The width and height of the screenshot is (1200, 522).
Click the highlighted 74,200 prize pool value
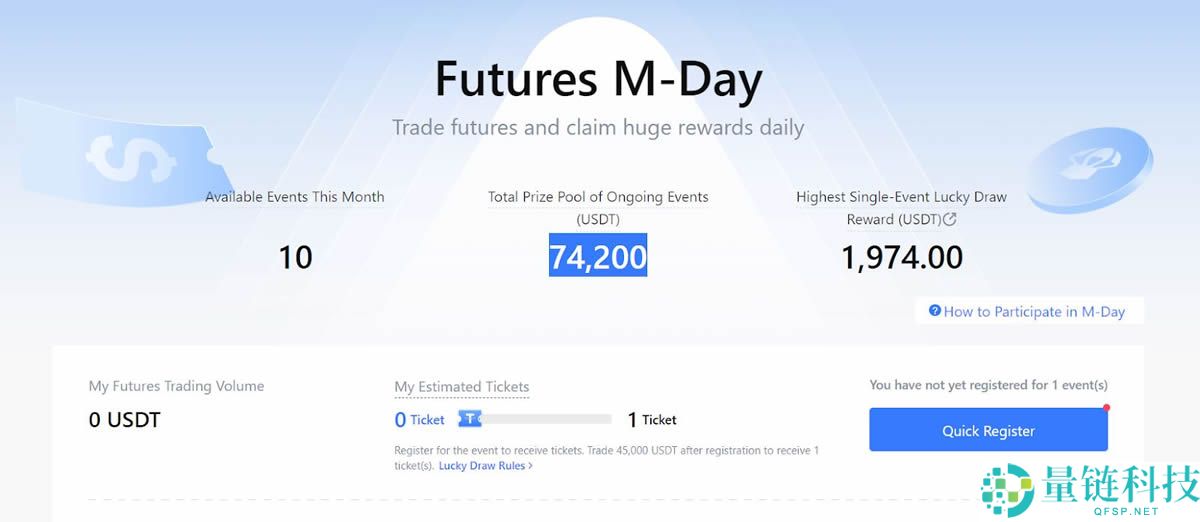coord(598,256)
